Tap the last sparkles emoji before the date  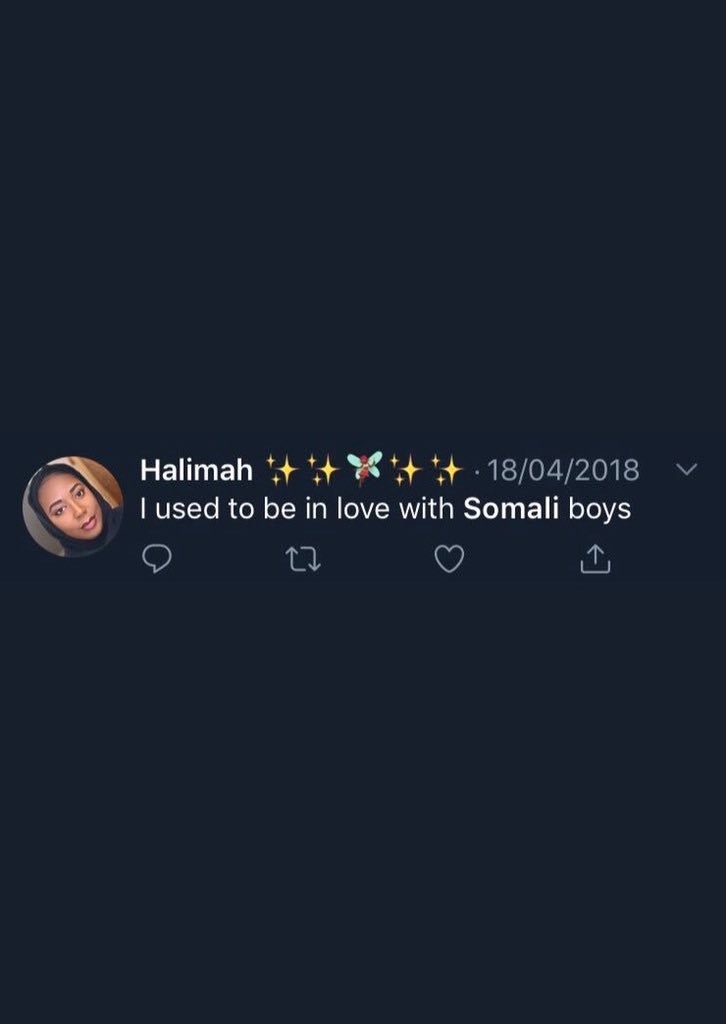click(447, 470)
